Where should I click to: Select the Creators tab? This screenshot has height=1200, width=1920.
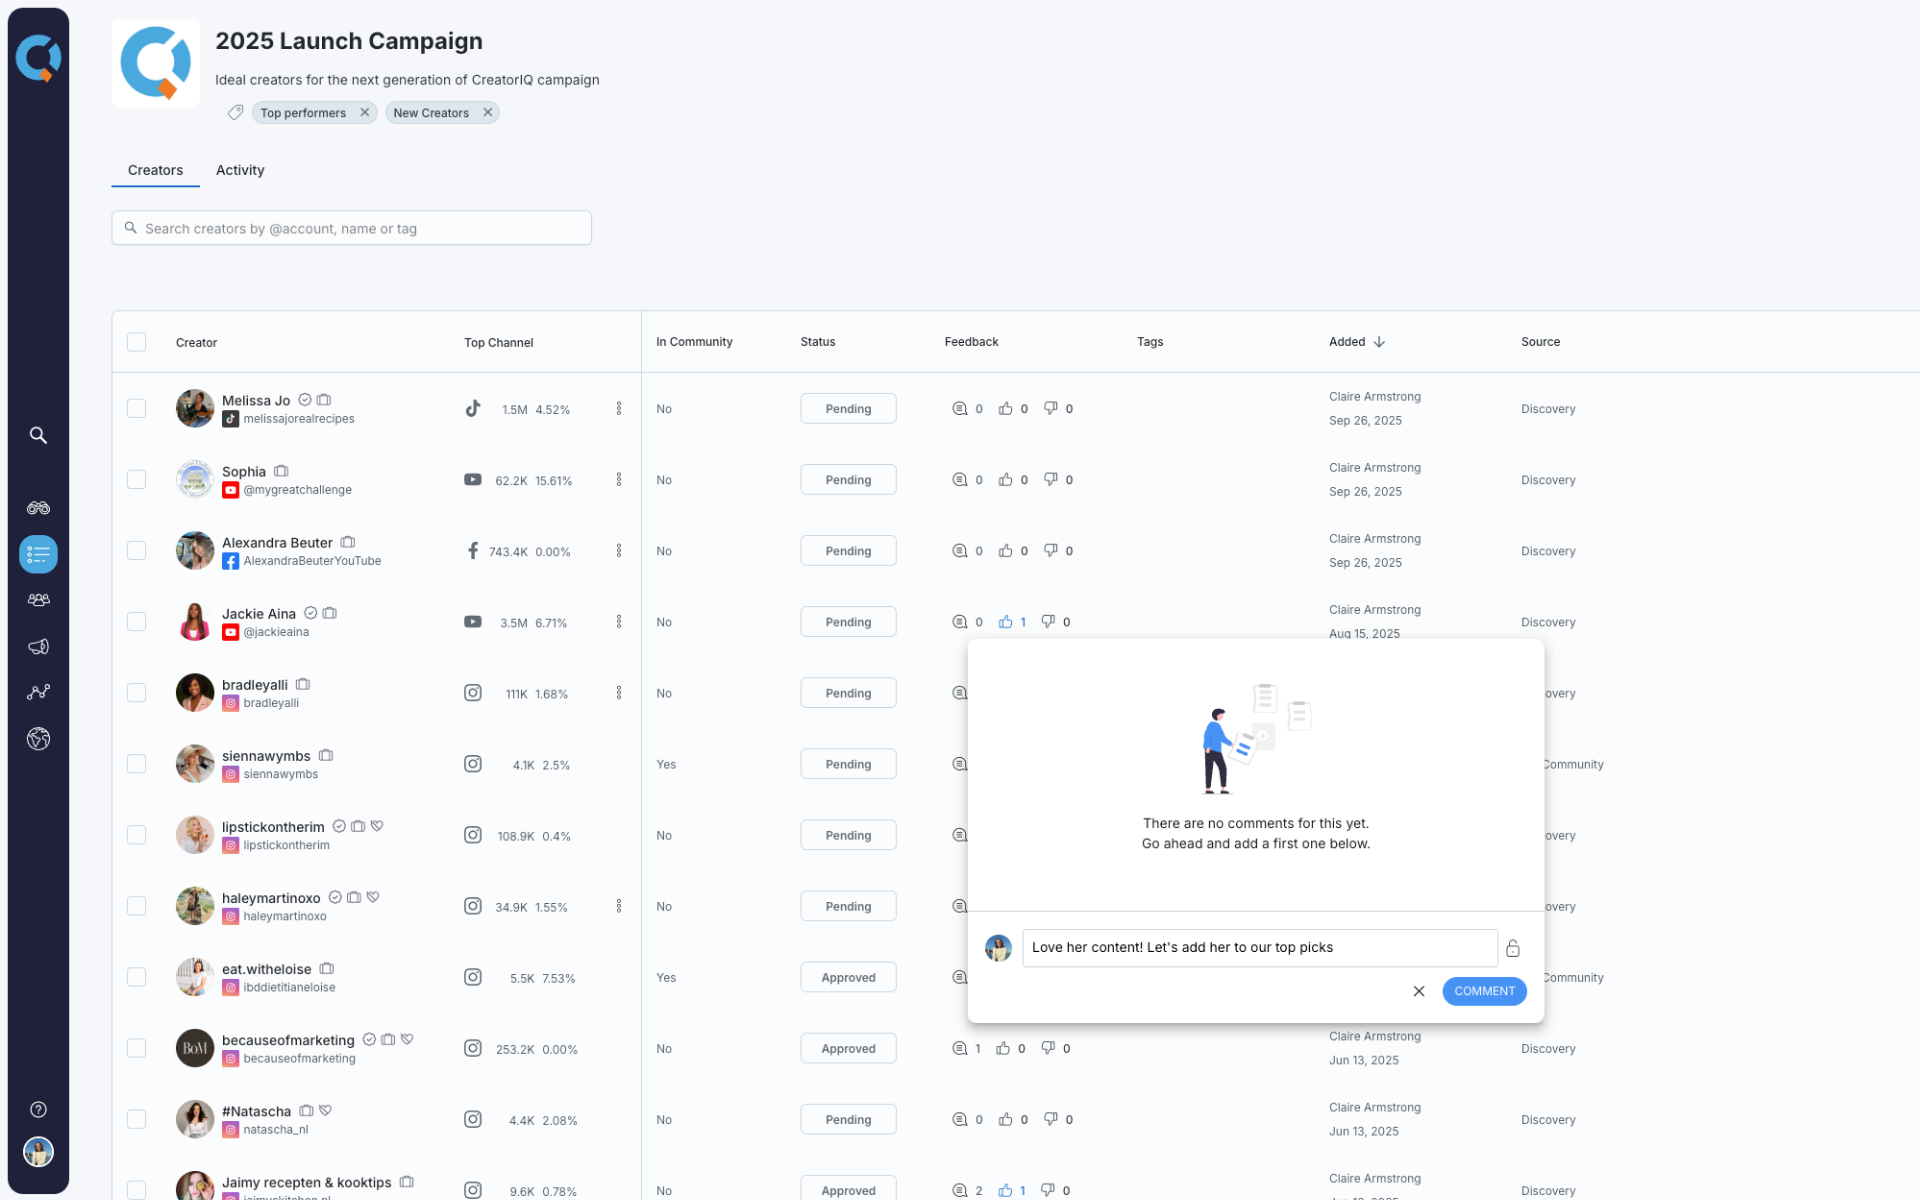(x=155, y=170)
